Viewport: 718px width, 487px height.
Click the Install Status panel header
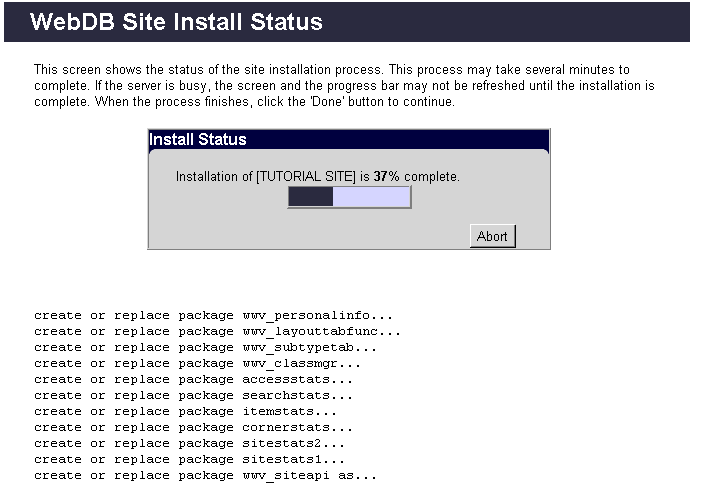(348, 139)
